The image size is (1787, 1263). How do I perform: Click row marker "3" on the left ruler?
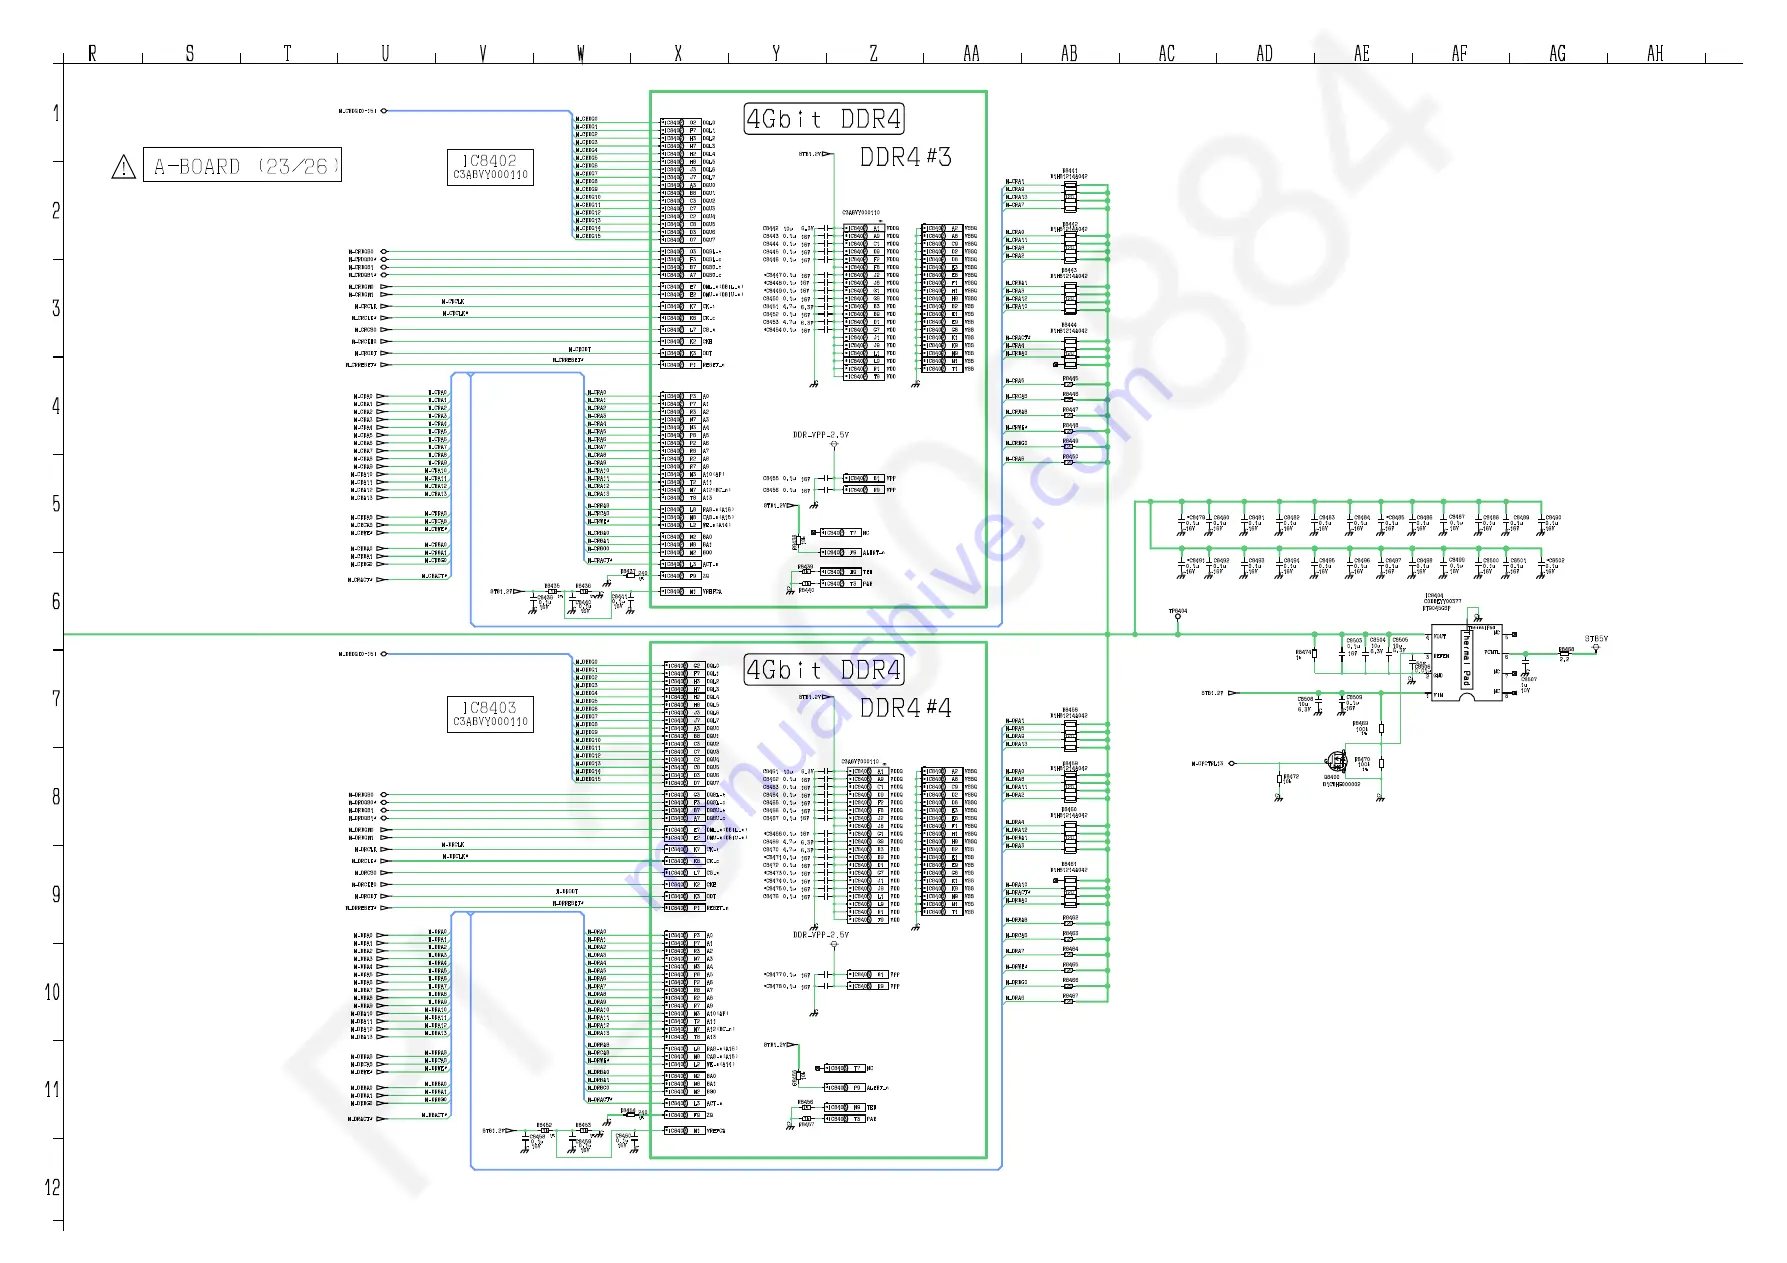coord(56,308)
